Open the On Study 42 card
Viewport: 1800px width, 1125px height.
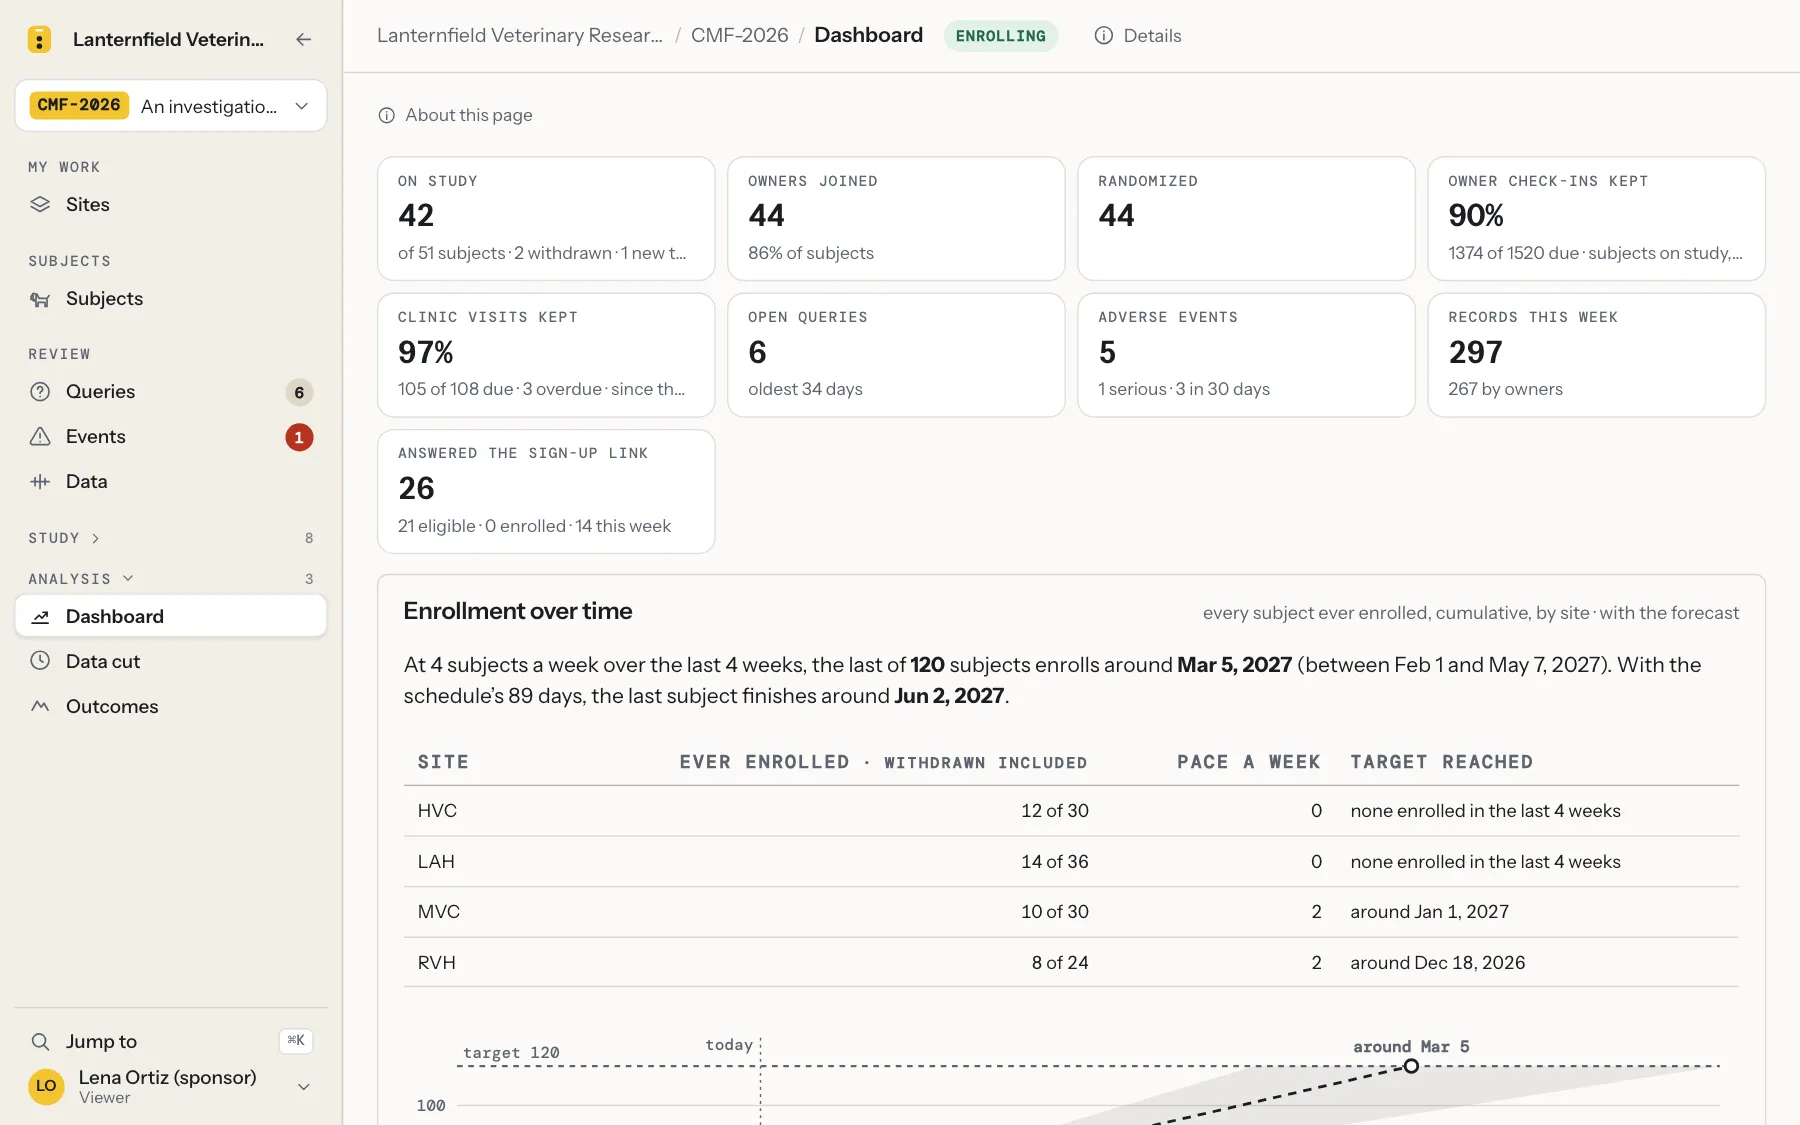(x=546, y=218)
